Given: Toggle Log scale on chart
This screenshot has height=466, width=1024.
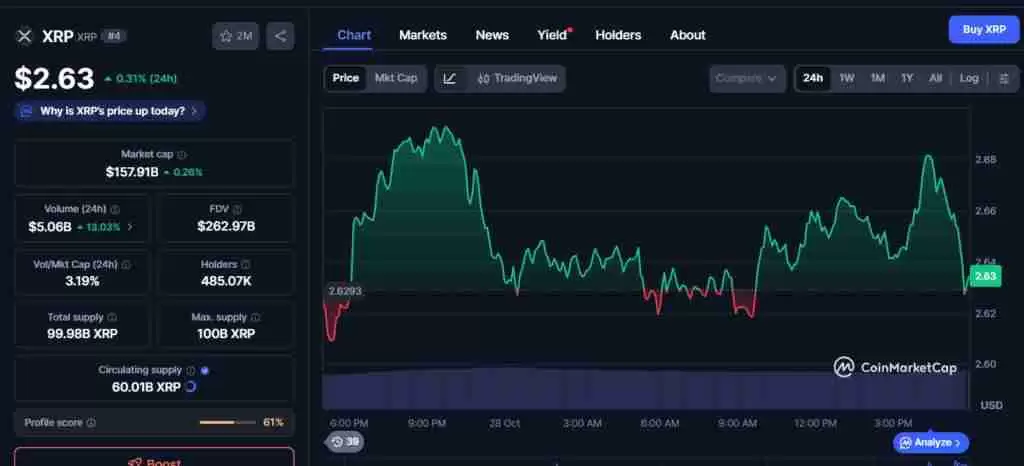Looking at the screenshot, I should pyautogui.click(x=969, y=78).
